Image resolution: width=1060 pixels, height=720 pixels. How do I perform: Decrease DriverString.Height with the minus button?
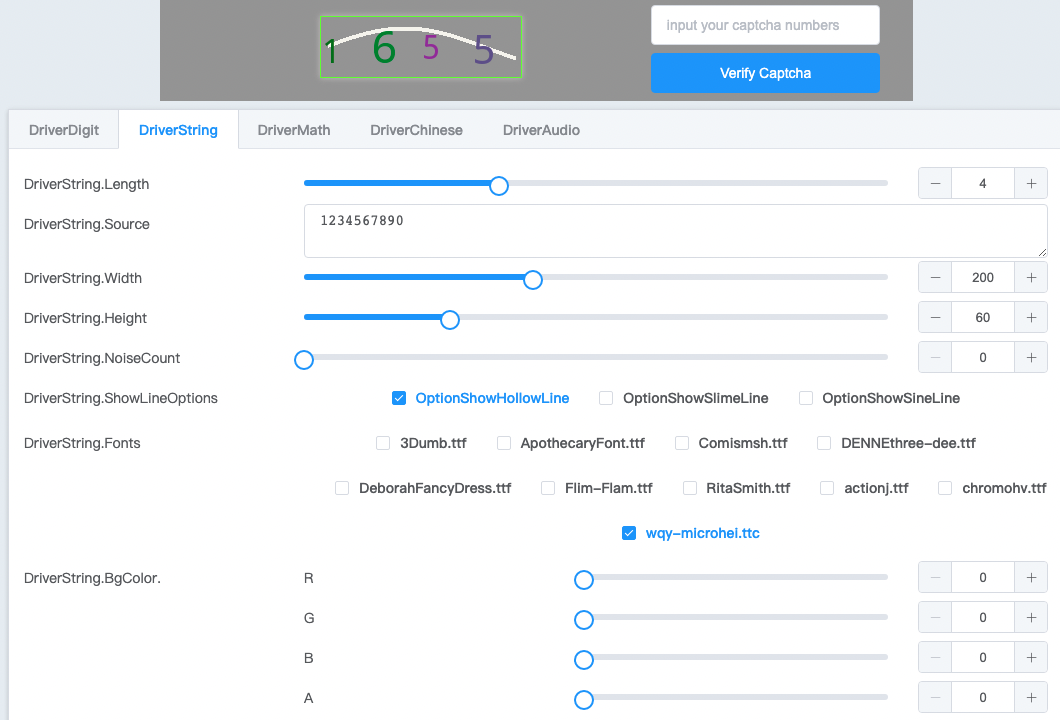coord(936,317)
